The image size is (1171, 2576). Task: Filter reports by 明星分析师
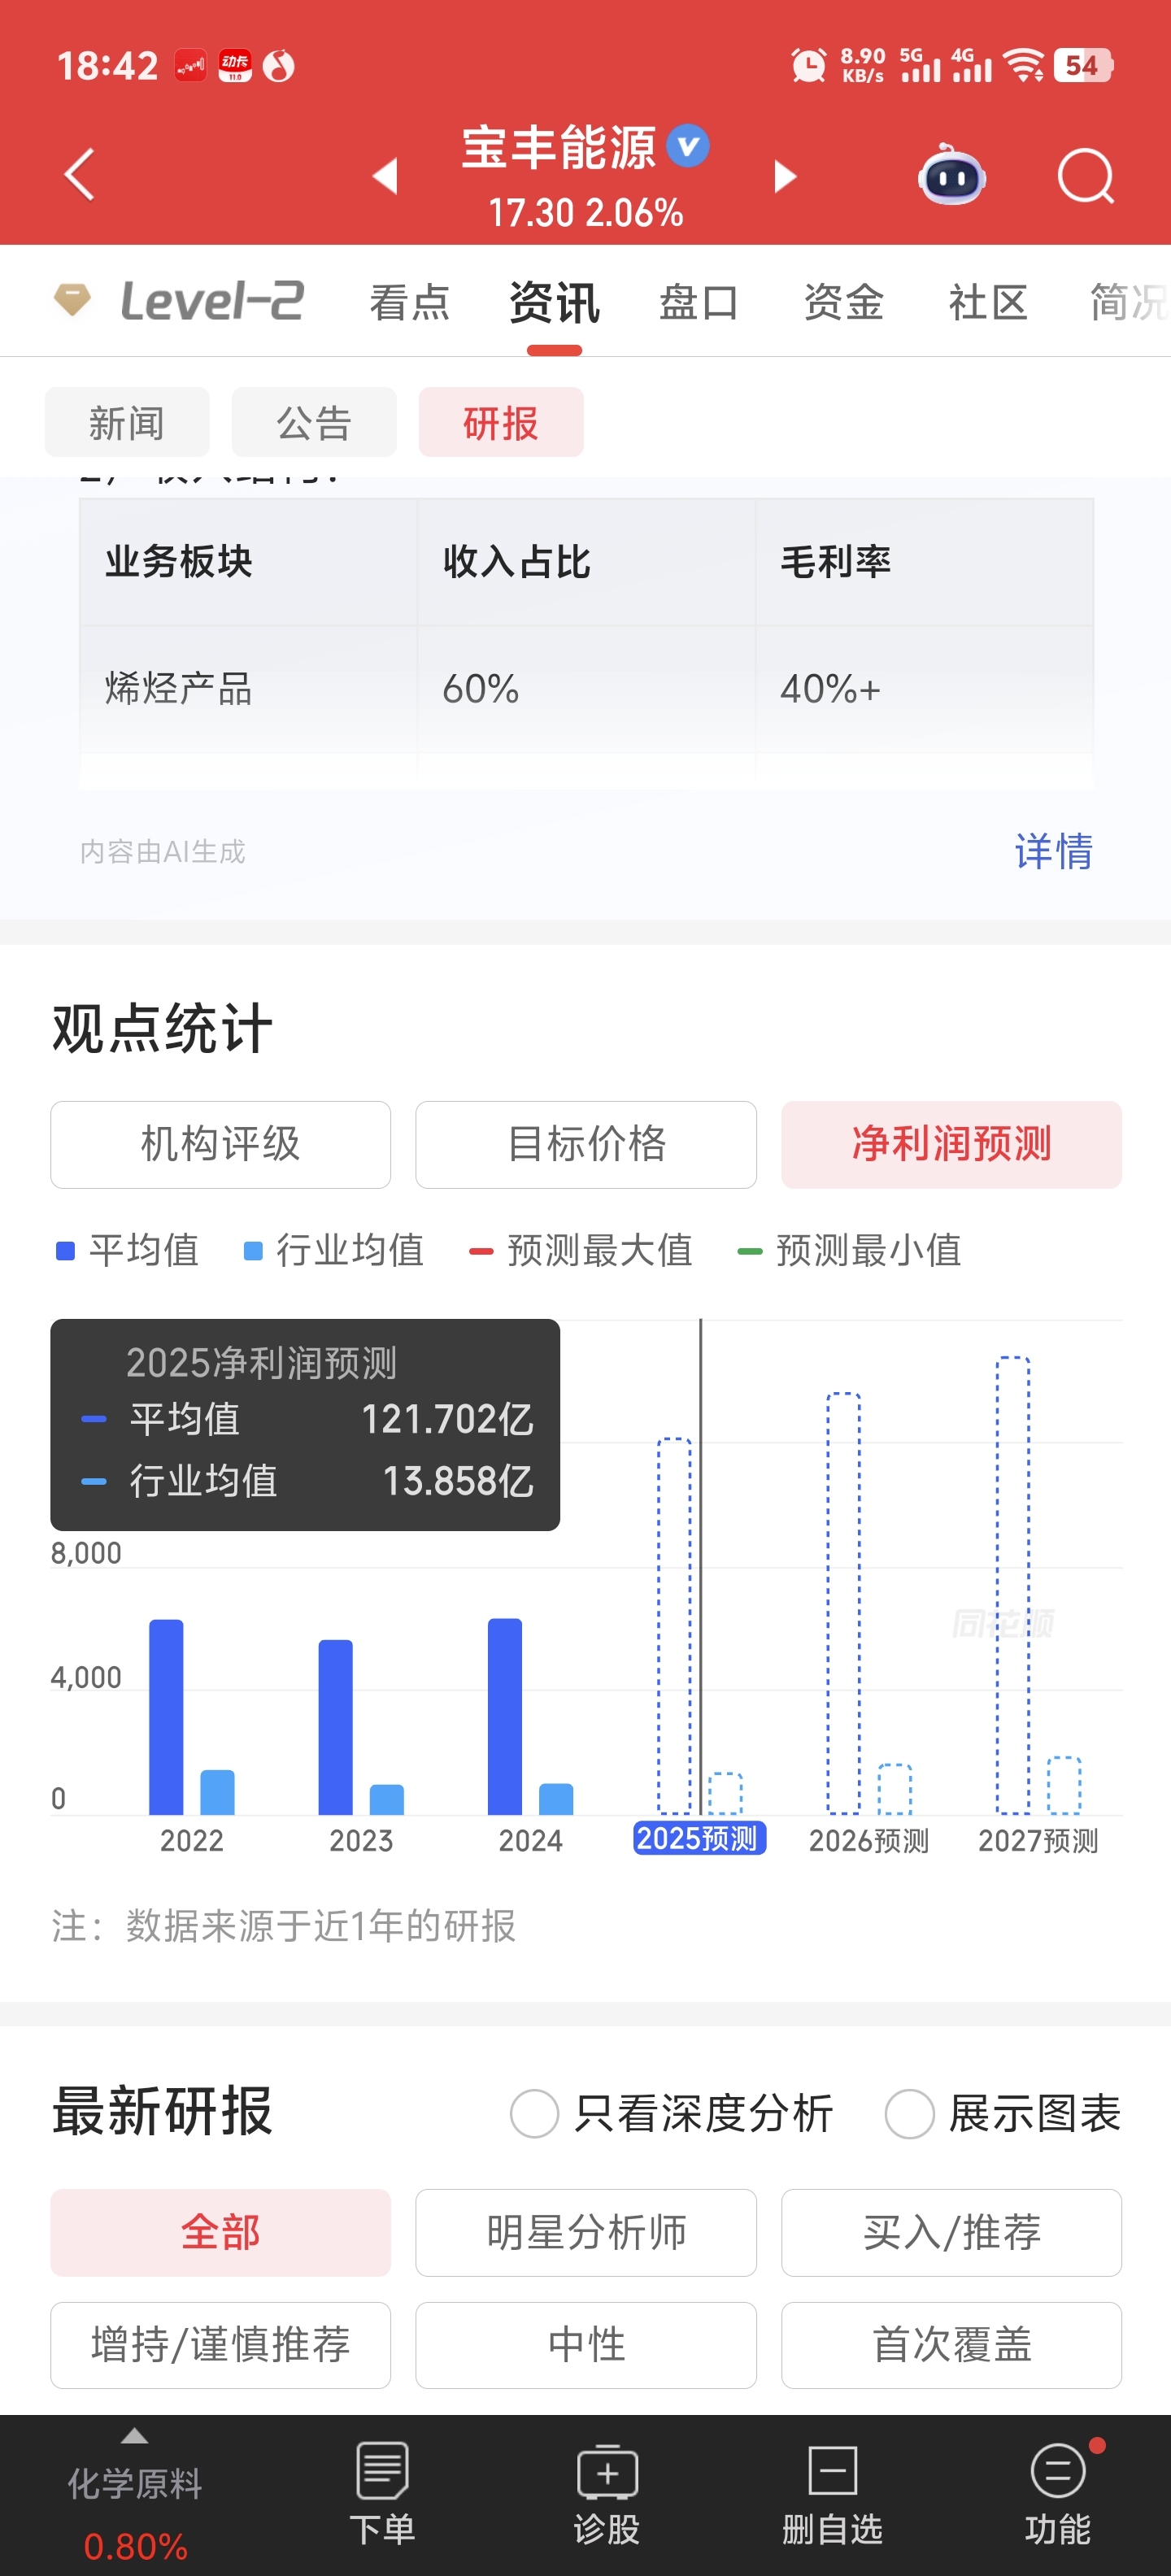tap(586, 2232)
